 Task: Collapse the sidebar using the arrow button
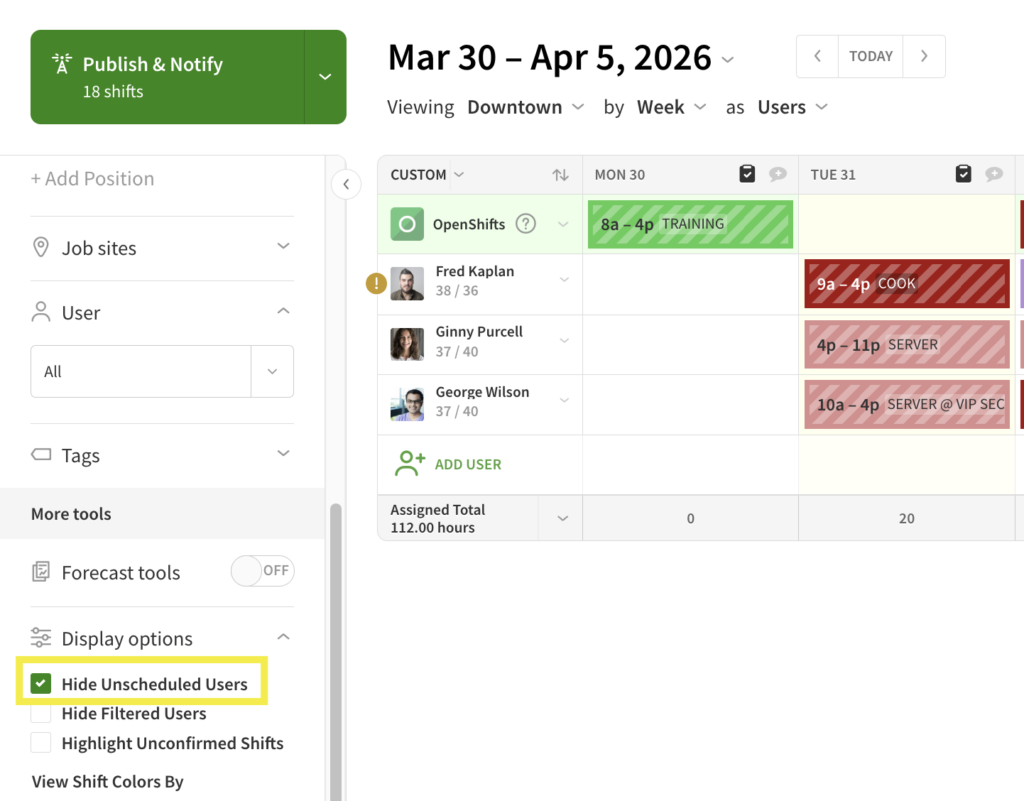coord(346,184)
